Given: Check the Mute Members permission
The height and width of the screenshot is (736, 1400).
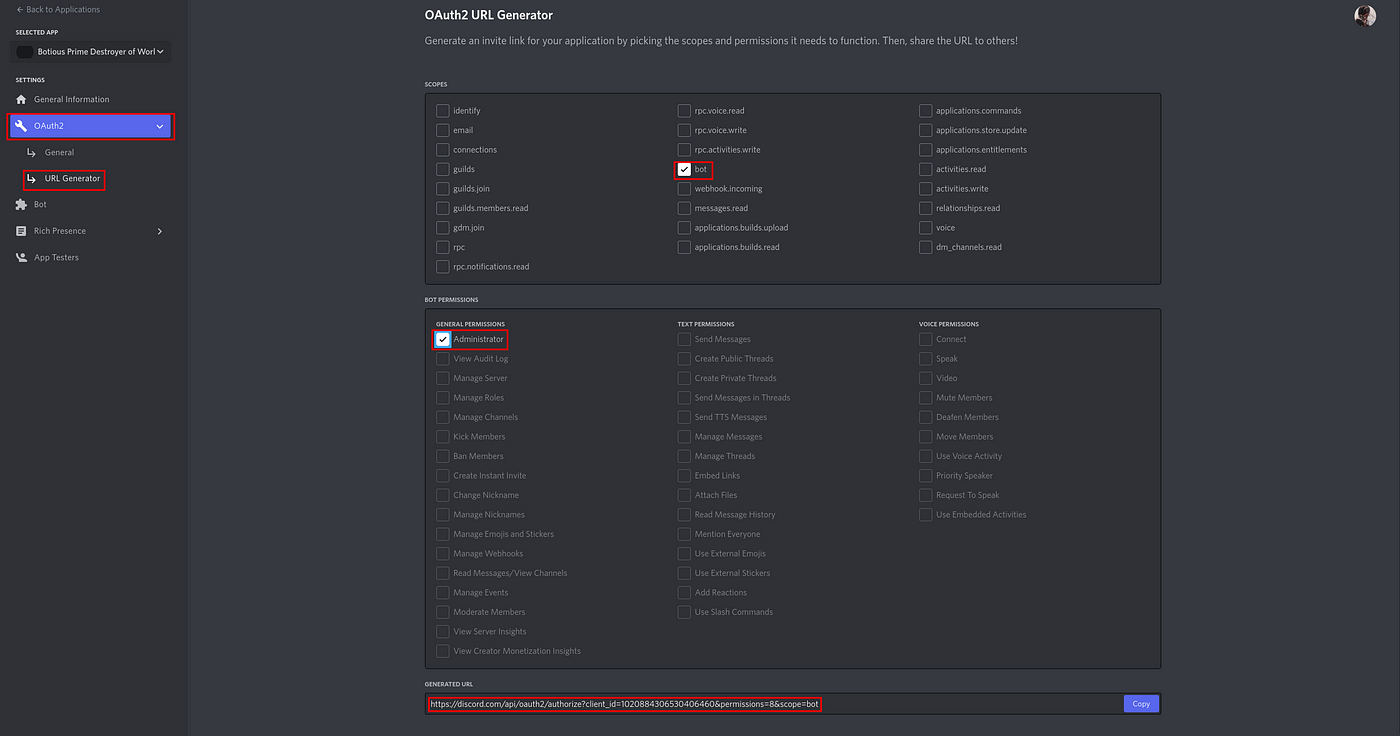Looking at the screenshot, I should (x=926, y=398).
